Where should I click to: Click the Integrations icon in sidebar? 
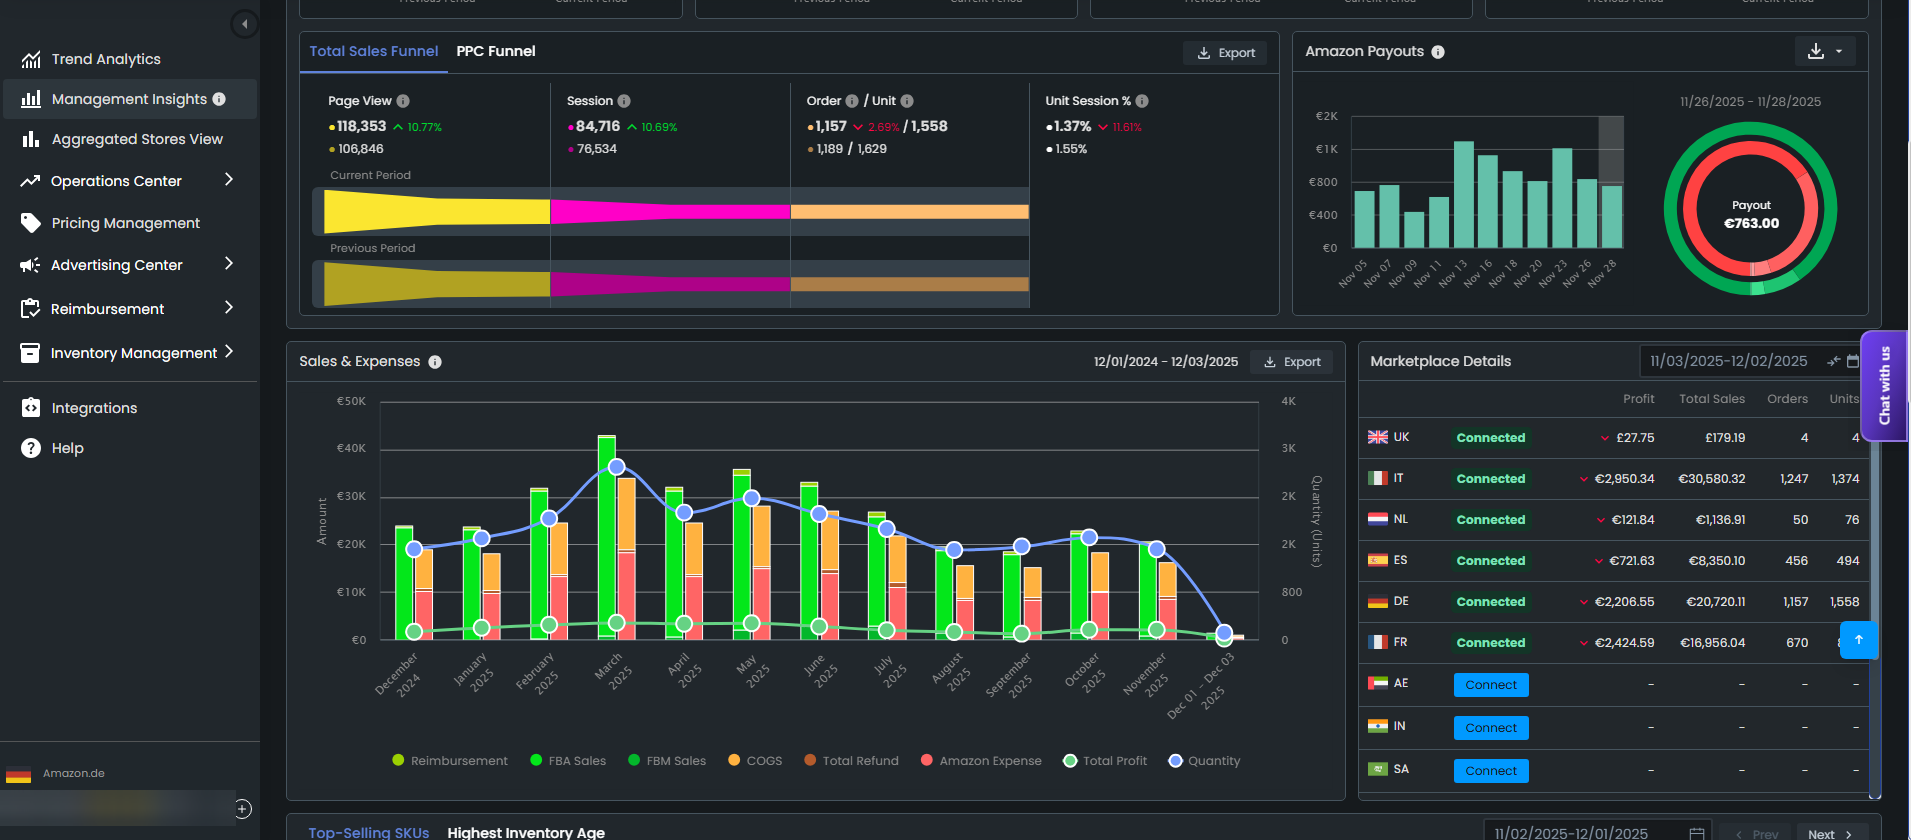[x=31, y=408]
